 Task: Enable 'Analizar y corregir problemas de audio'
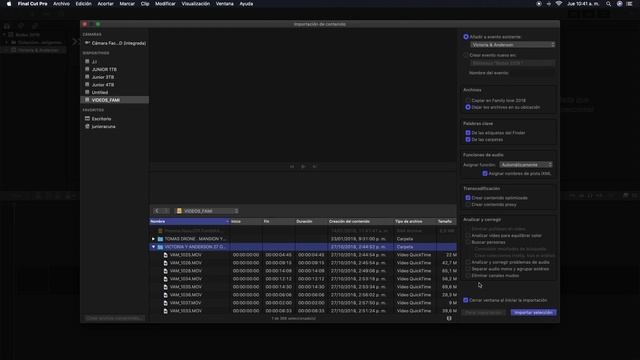[468, 262]
